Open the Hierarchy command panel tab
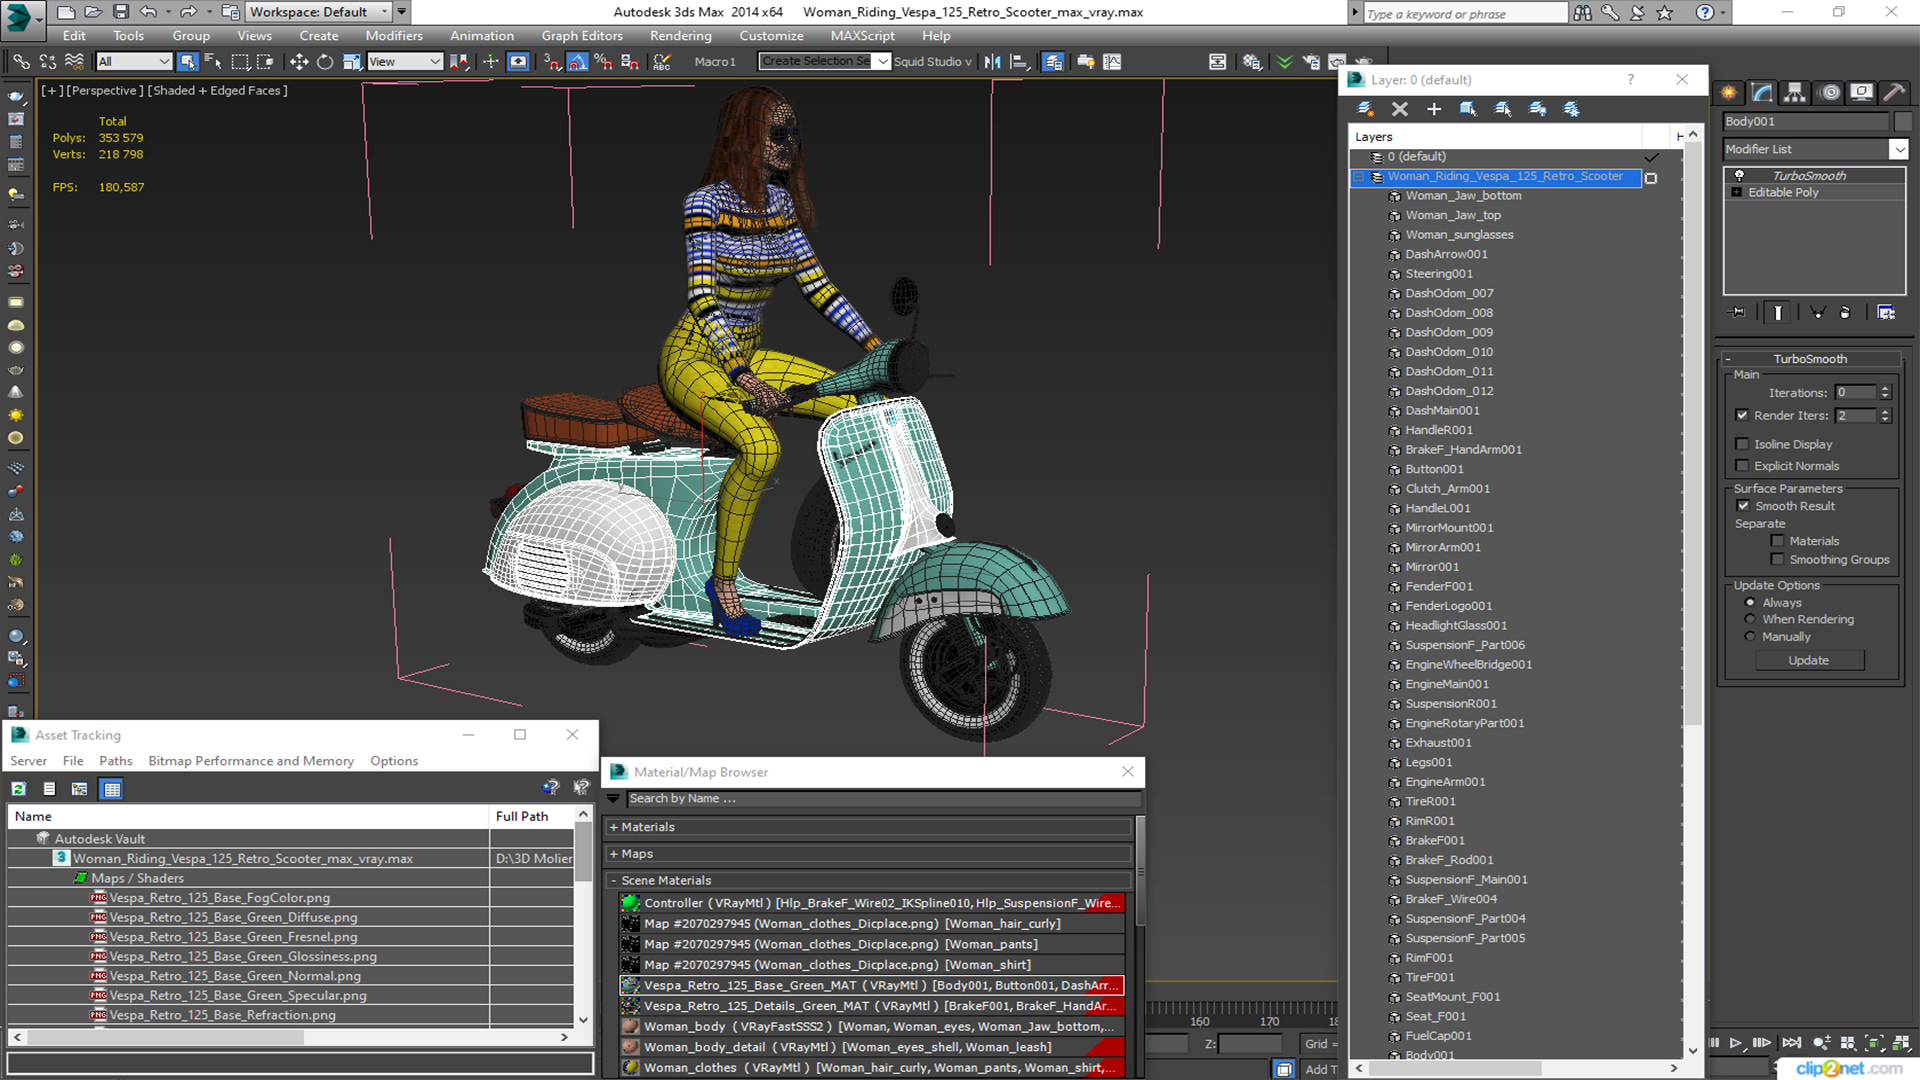Viewport: 1920px width, 1080px height. (1795, 93)
